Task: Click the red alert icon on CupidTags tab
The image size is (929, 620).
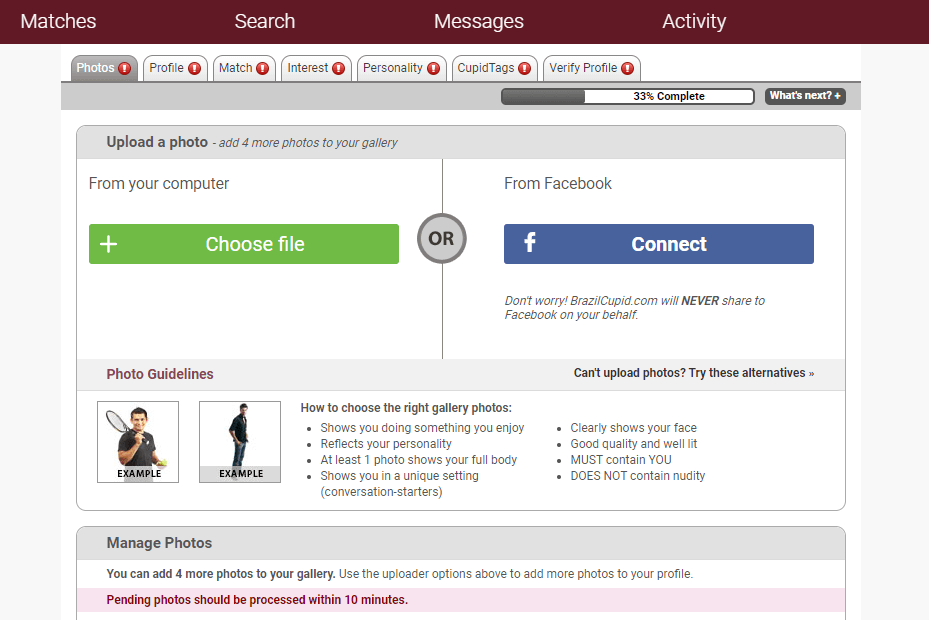Action: point(525,69)
